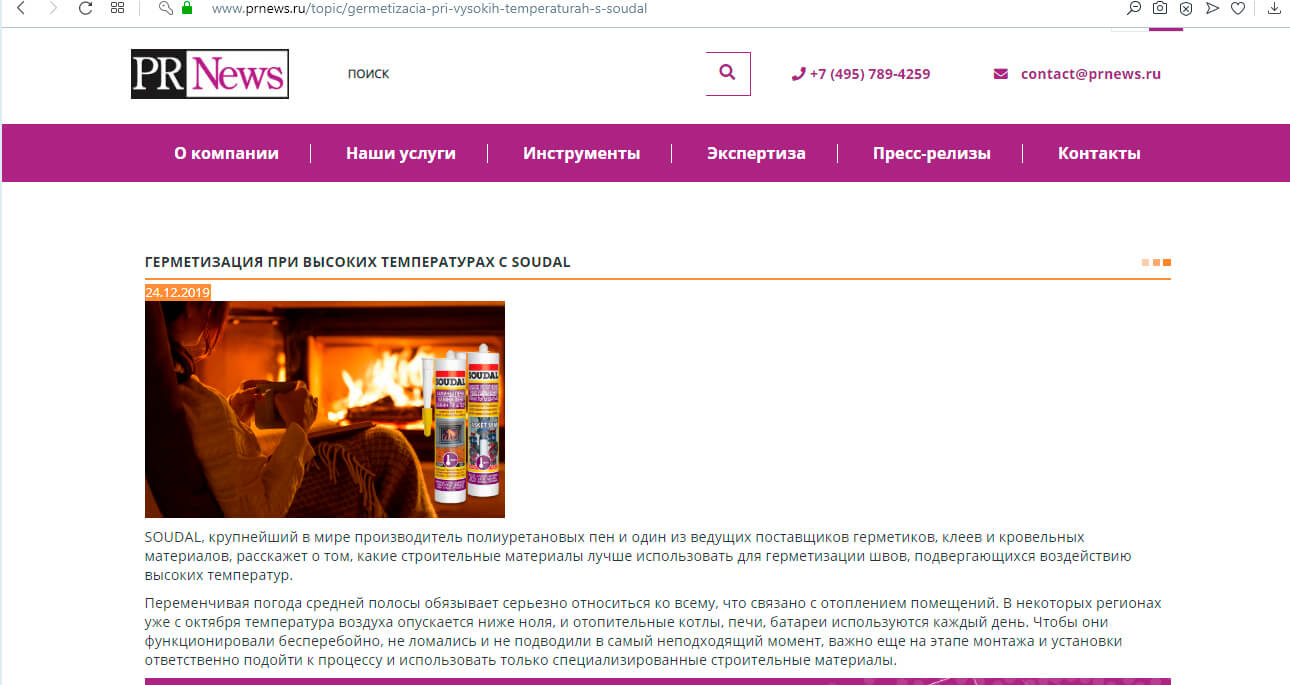Click the send arrow toolbar icon
Screen dimensions: 1290x685
(1212, 8)
